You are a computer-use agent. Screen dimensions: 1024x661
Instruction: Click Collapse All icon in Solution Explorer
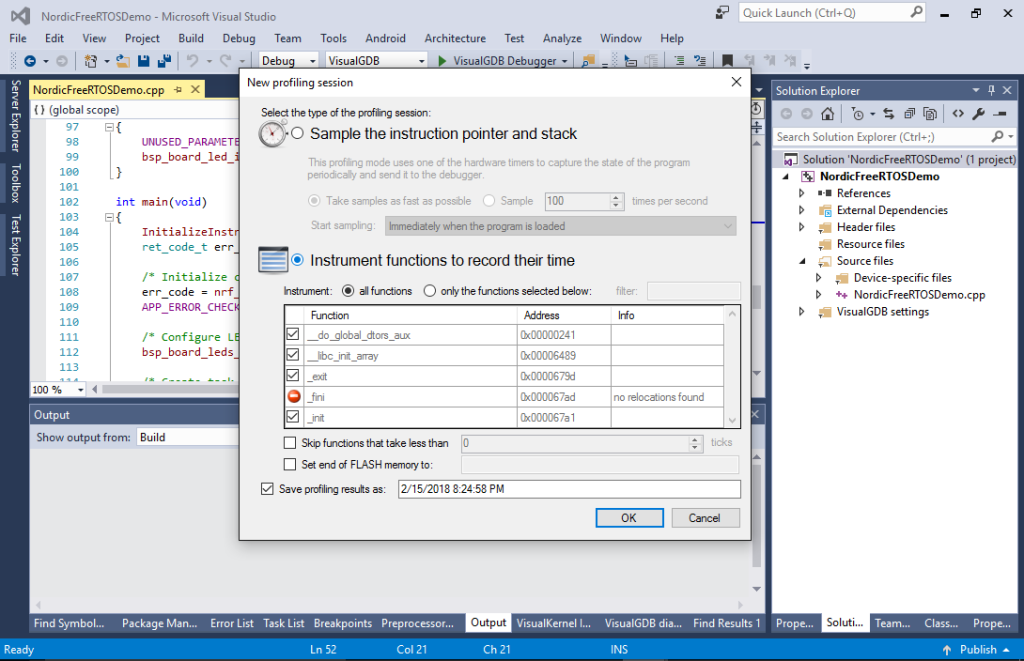click(x=910, y=114)
